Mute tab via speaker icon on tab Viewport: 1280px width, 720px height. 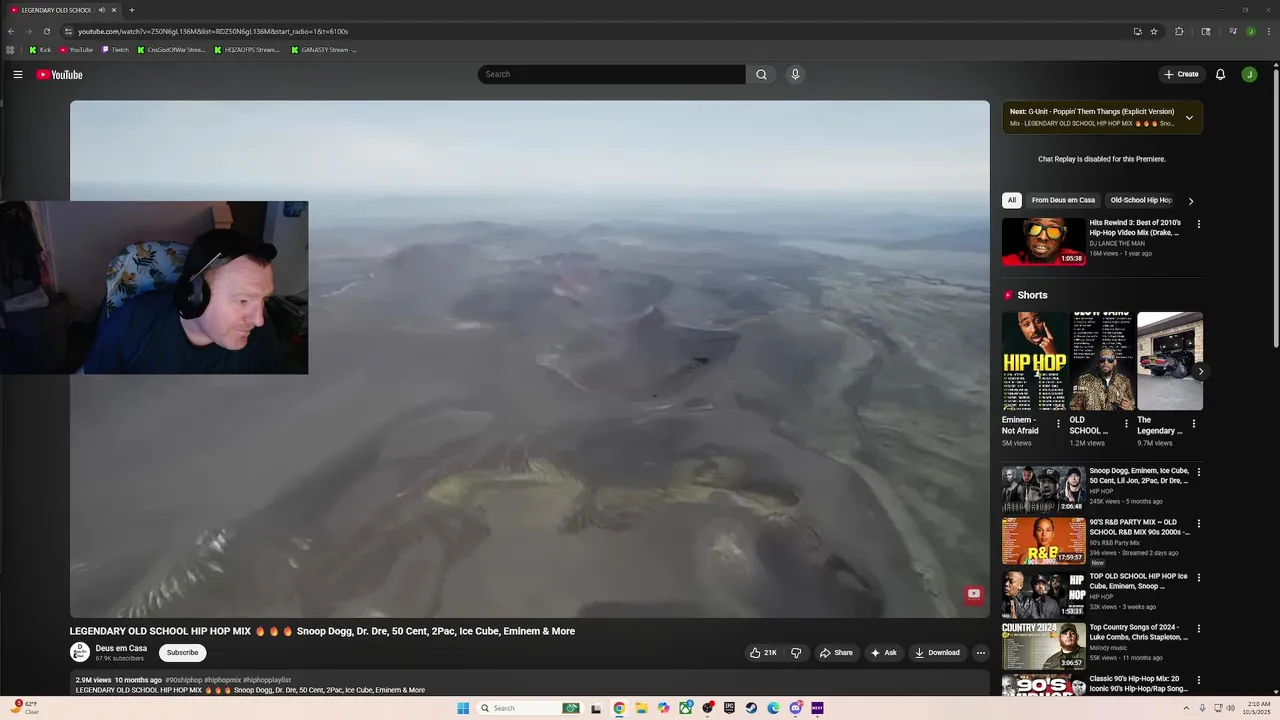(101, 10)
